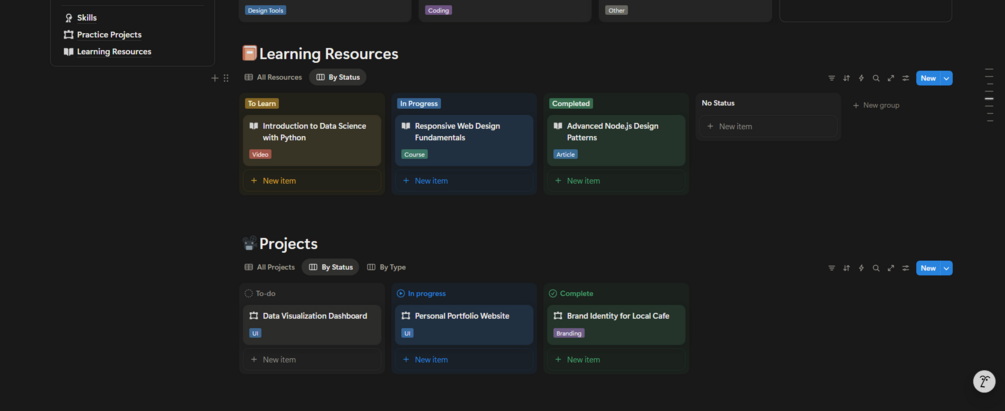Search the Learning Resources database
This screenshot has height=411, width=1005.
coord(876,78)
